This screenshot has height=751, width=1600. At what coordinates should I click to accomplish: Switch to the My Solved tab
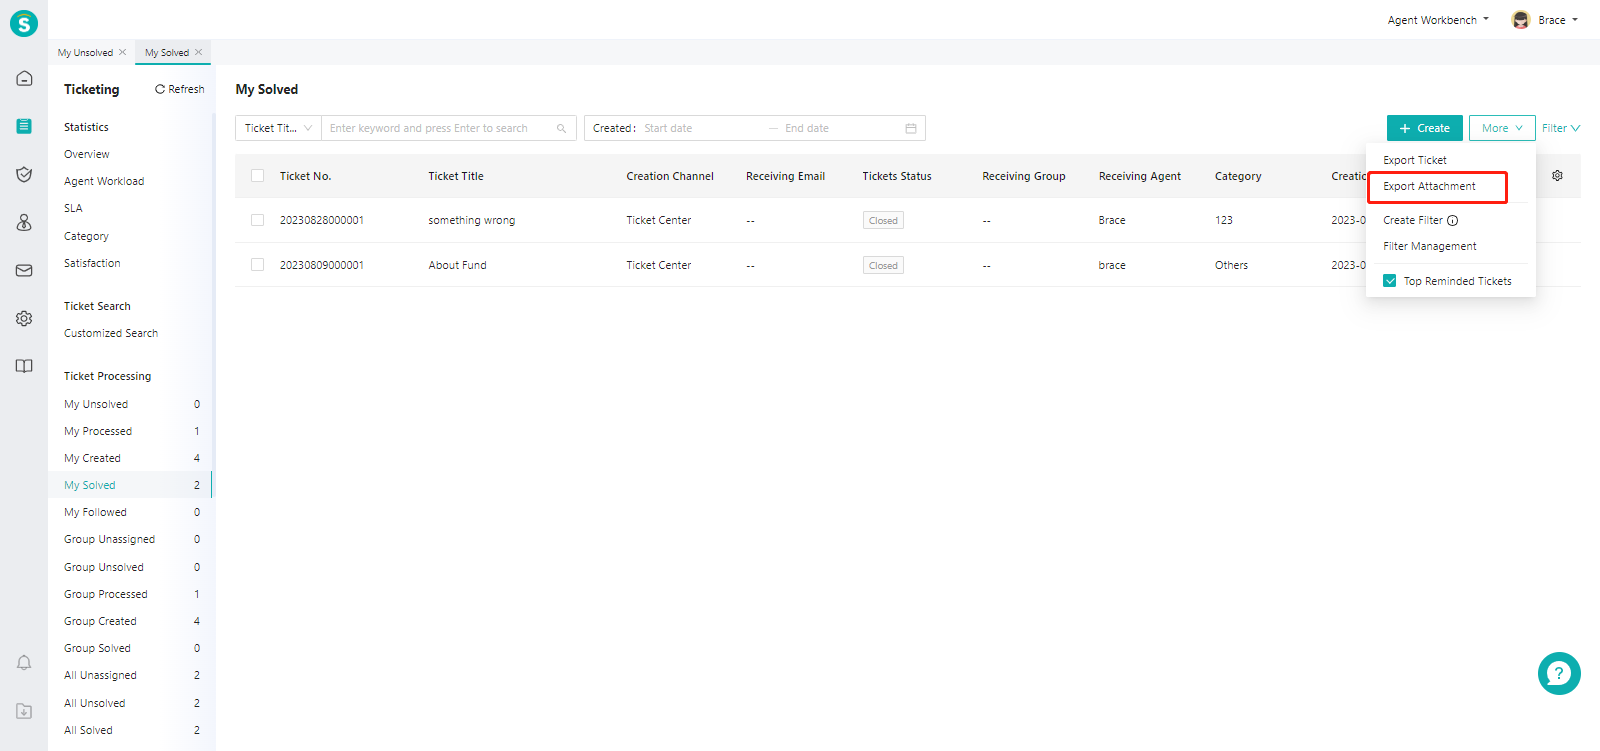(167, 52)
